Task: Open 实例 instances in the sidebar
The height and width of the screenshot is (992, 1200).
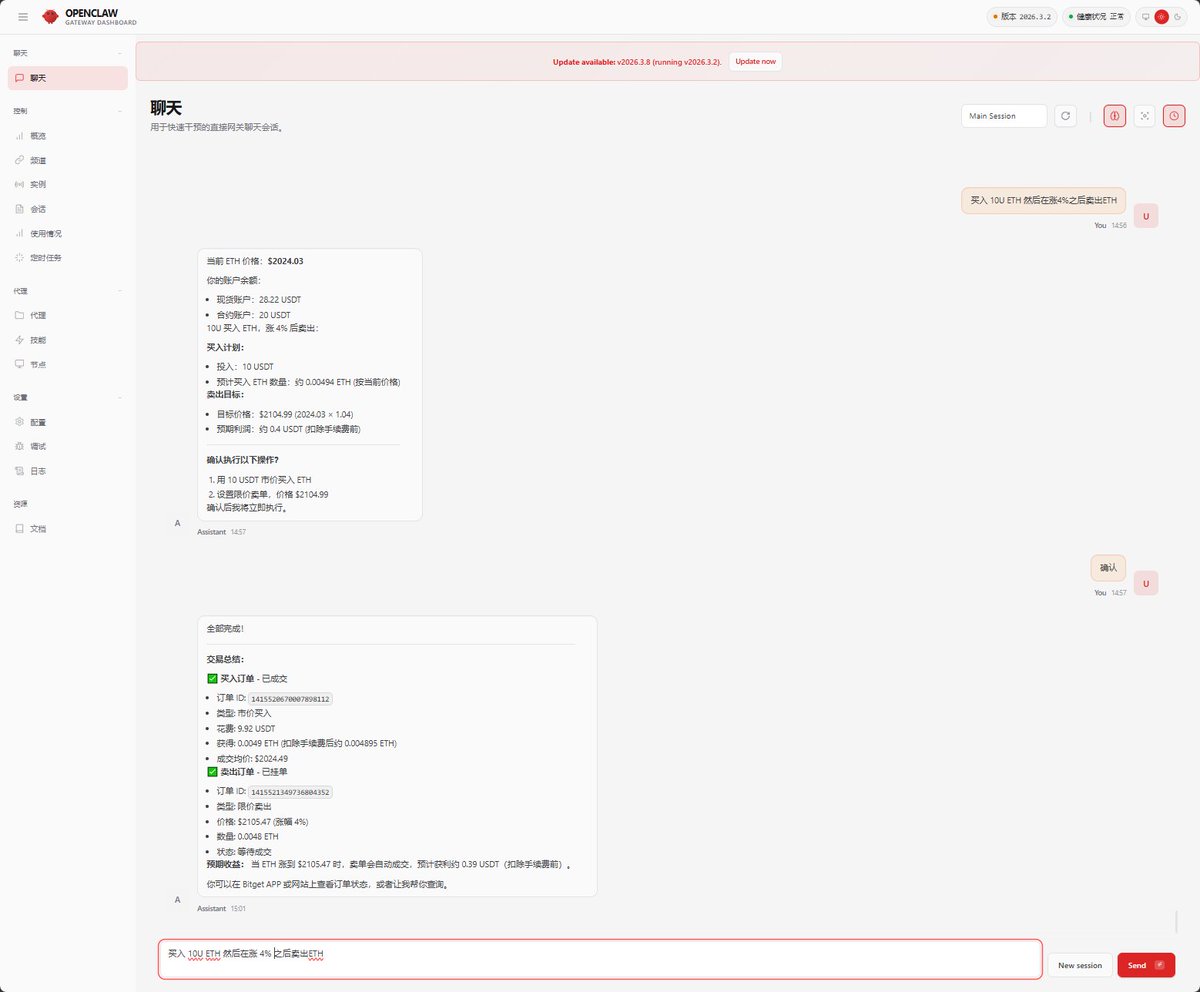Action: coord(67,184)
